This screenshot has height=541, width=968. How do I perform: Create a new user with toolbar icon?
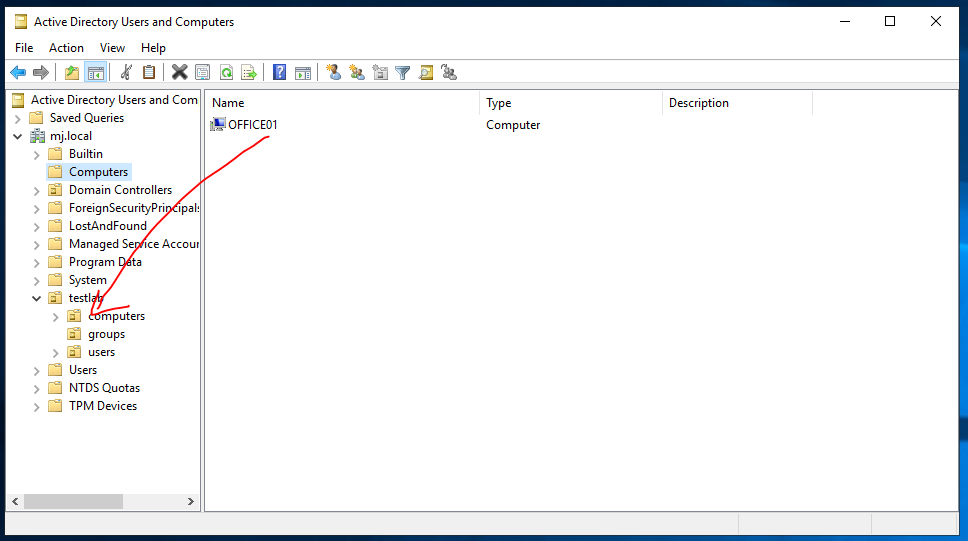click(333, 73)
